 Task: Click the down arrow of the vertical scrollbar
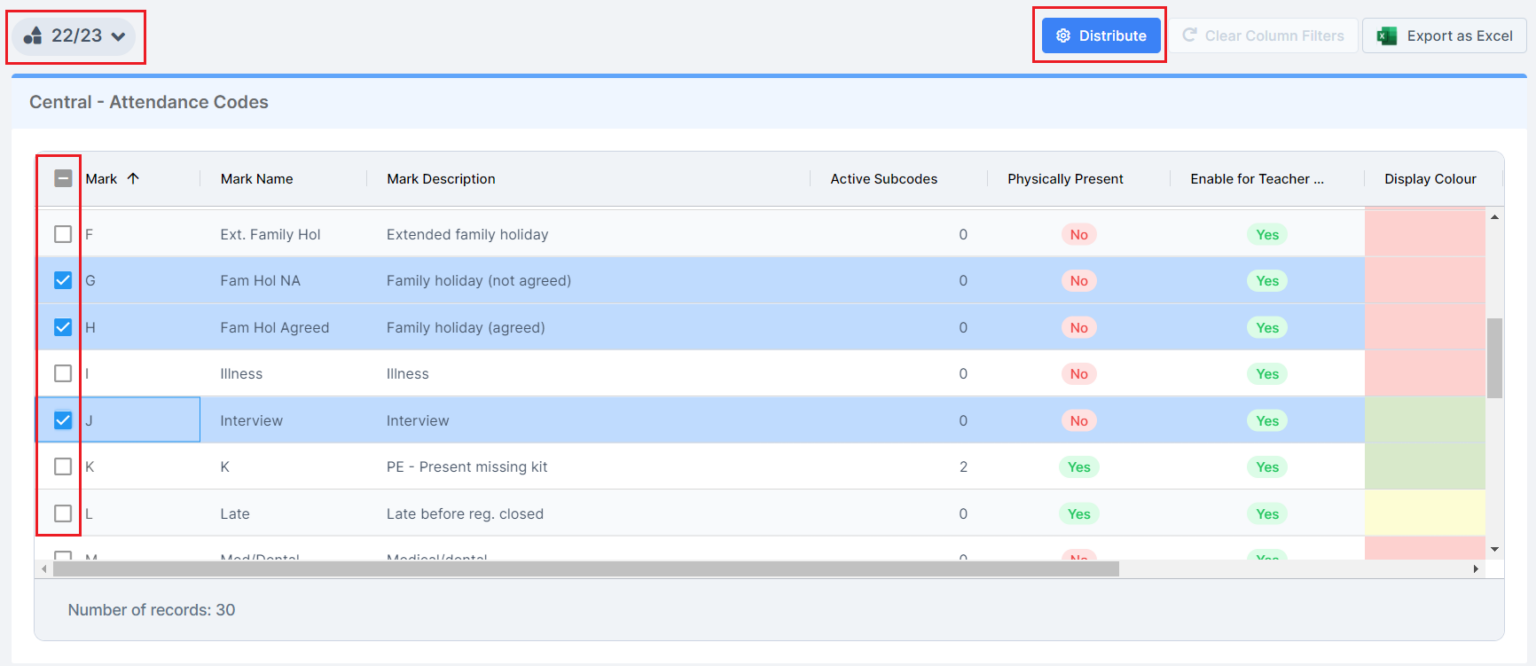coord(1495,549)
